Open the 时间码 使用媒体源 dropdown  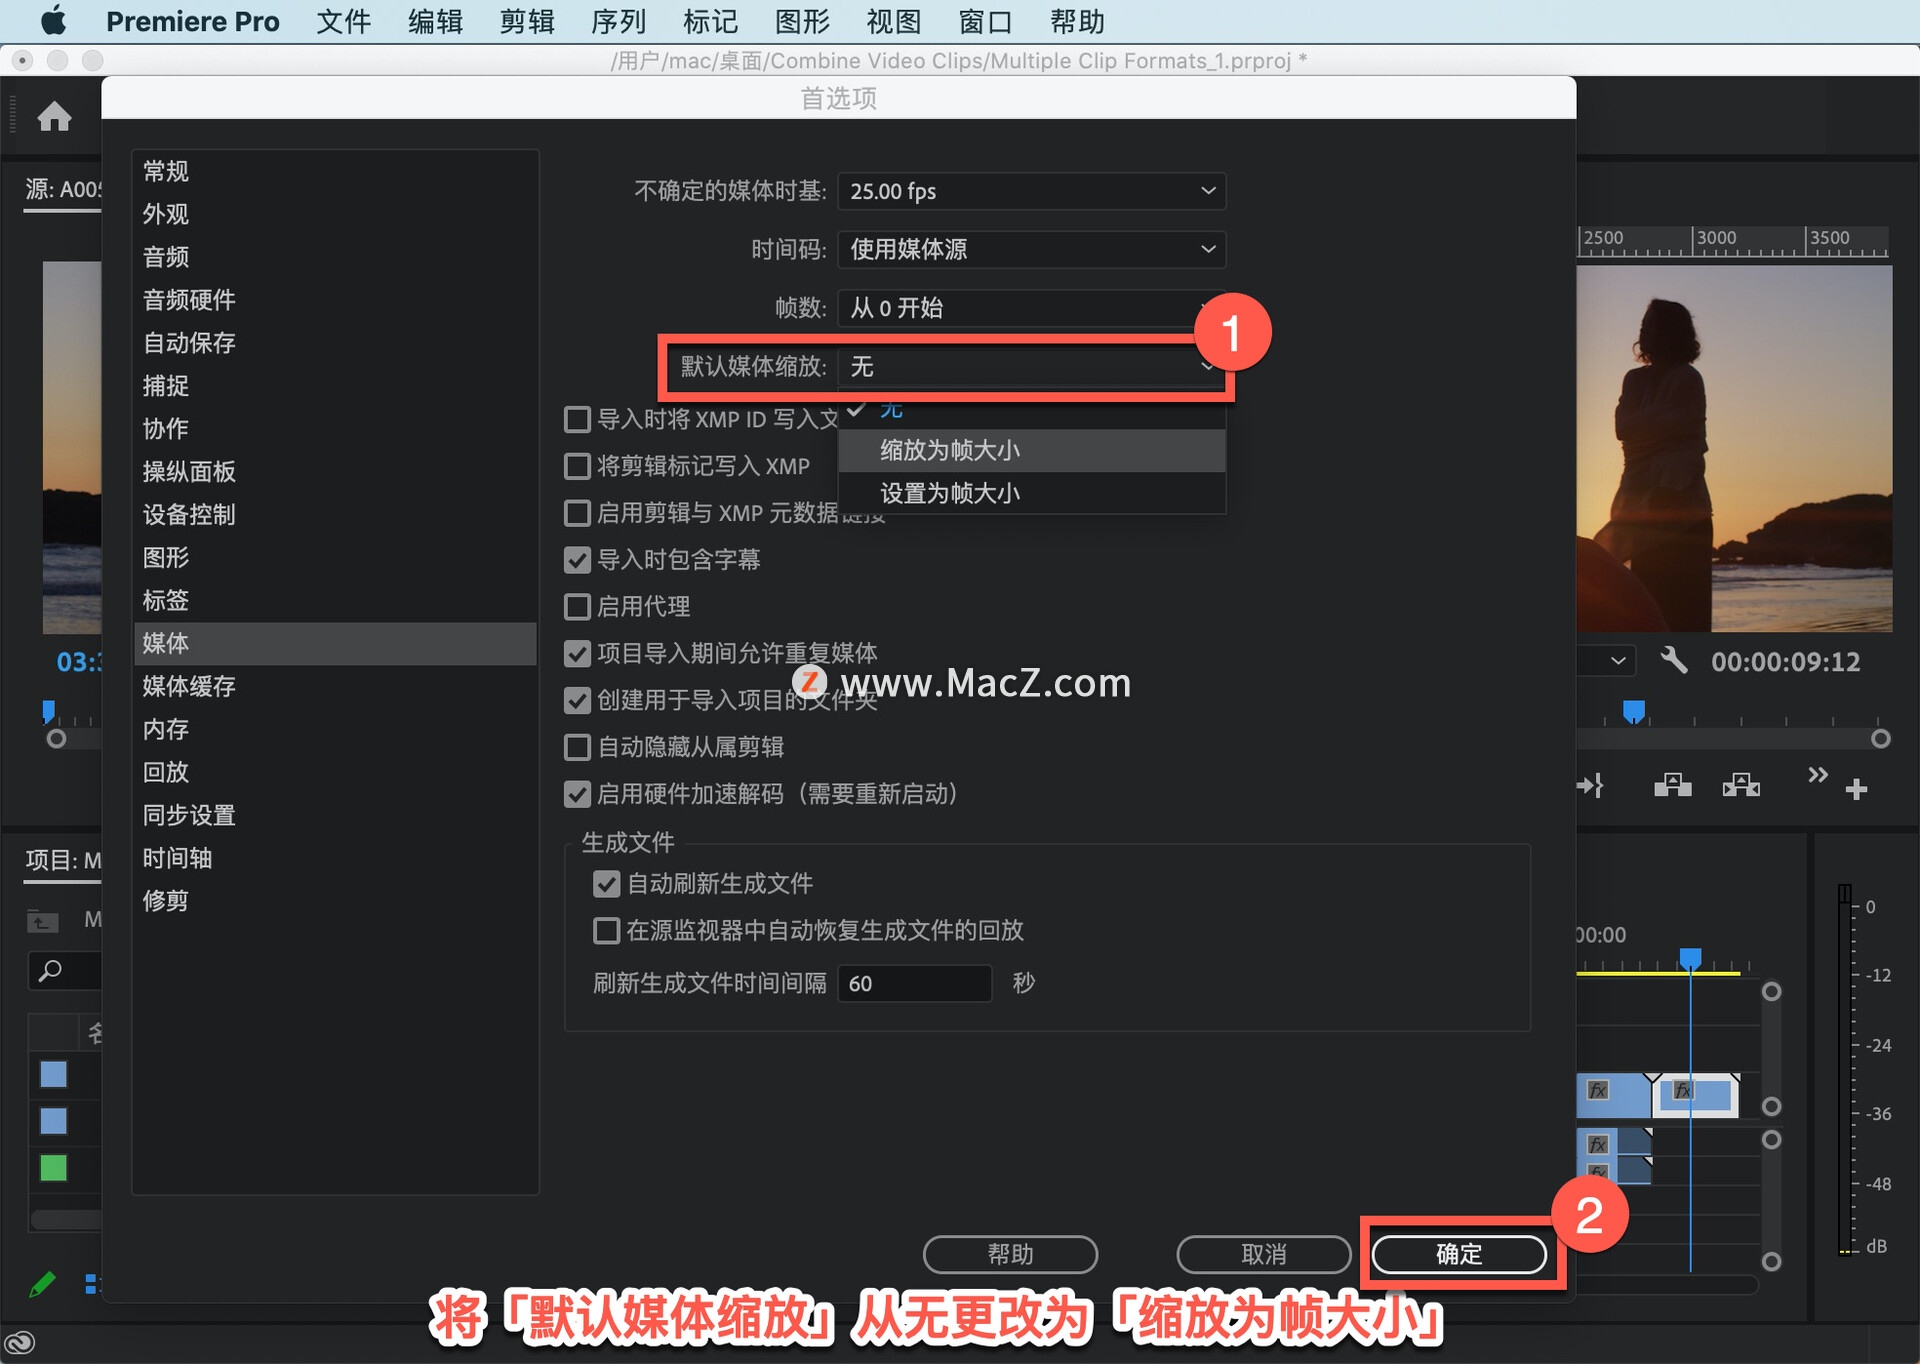pyautogui.click(x=1031, y=249)
